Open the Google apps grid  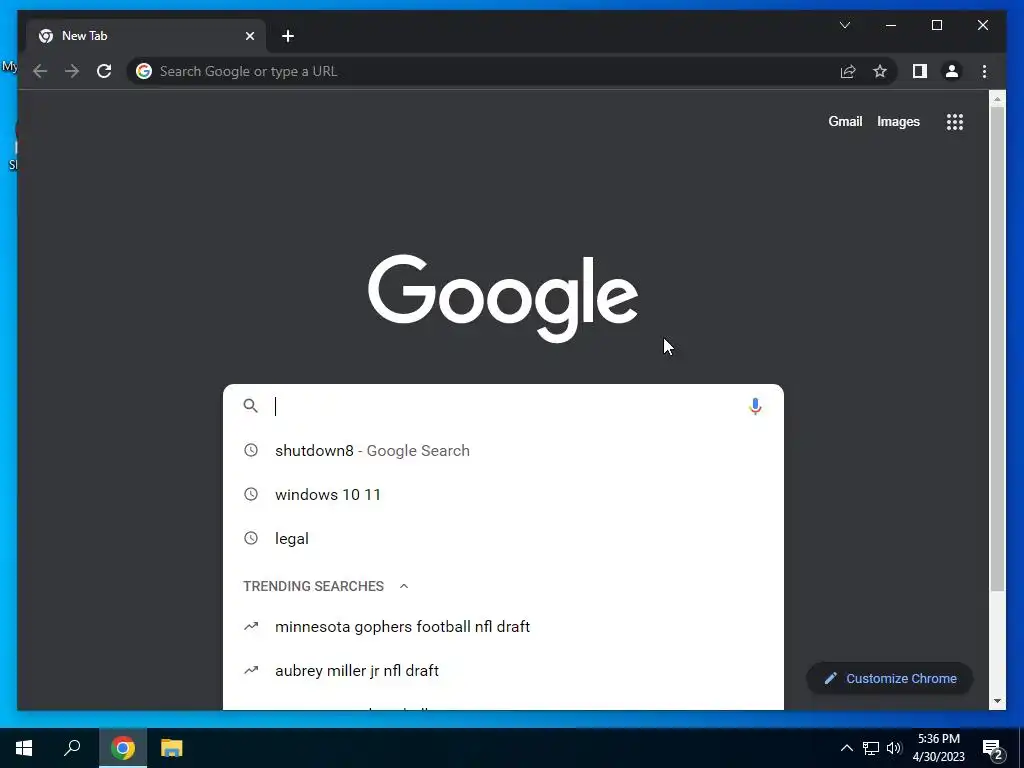[x=955, y=121]
